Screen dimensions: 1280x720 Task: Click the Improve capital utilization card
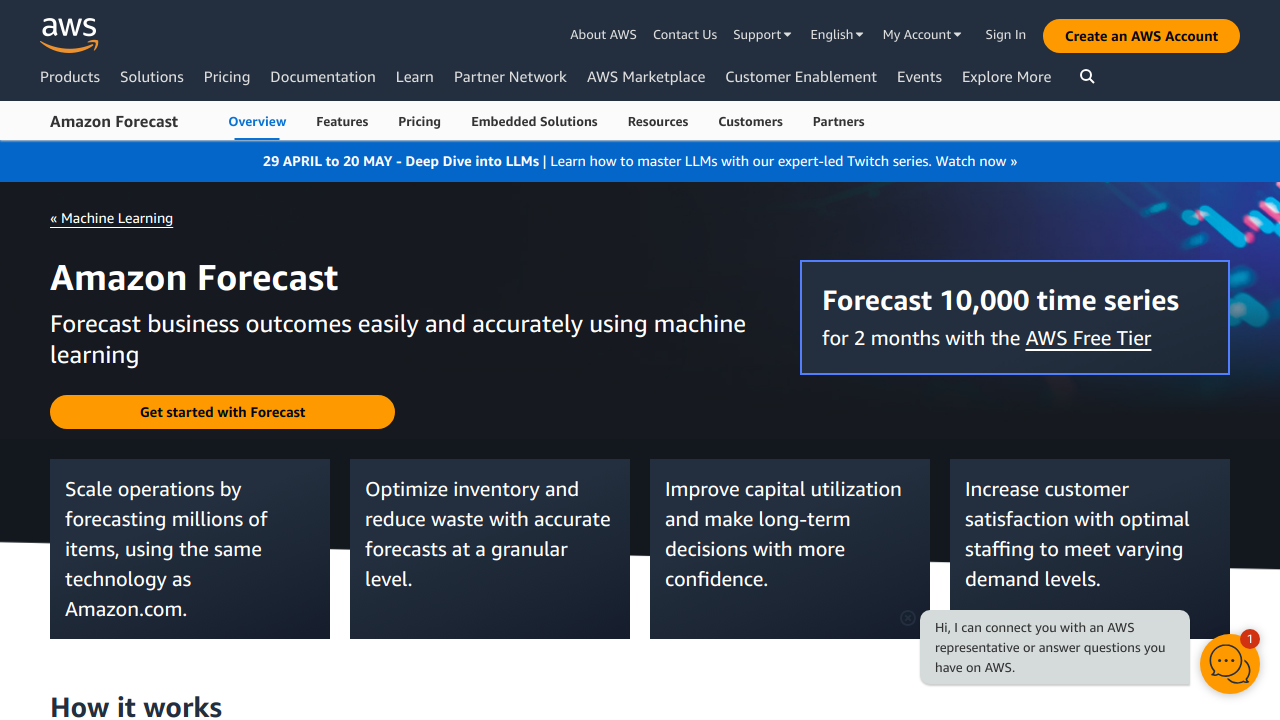tap(790, 549)
